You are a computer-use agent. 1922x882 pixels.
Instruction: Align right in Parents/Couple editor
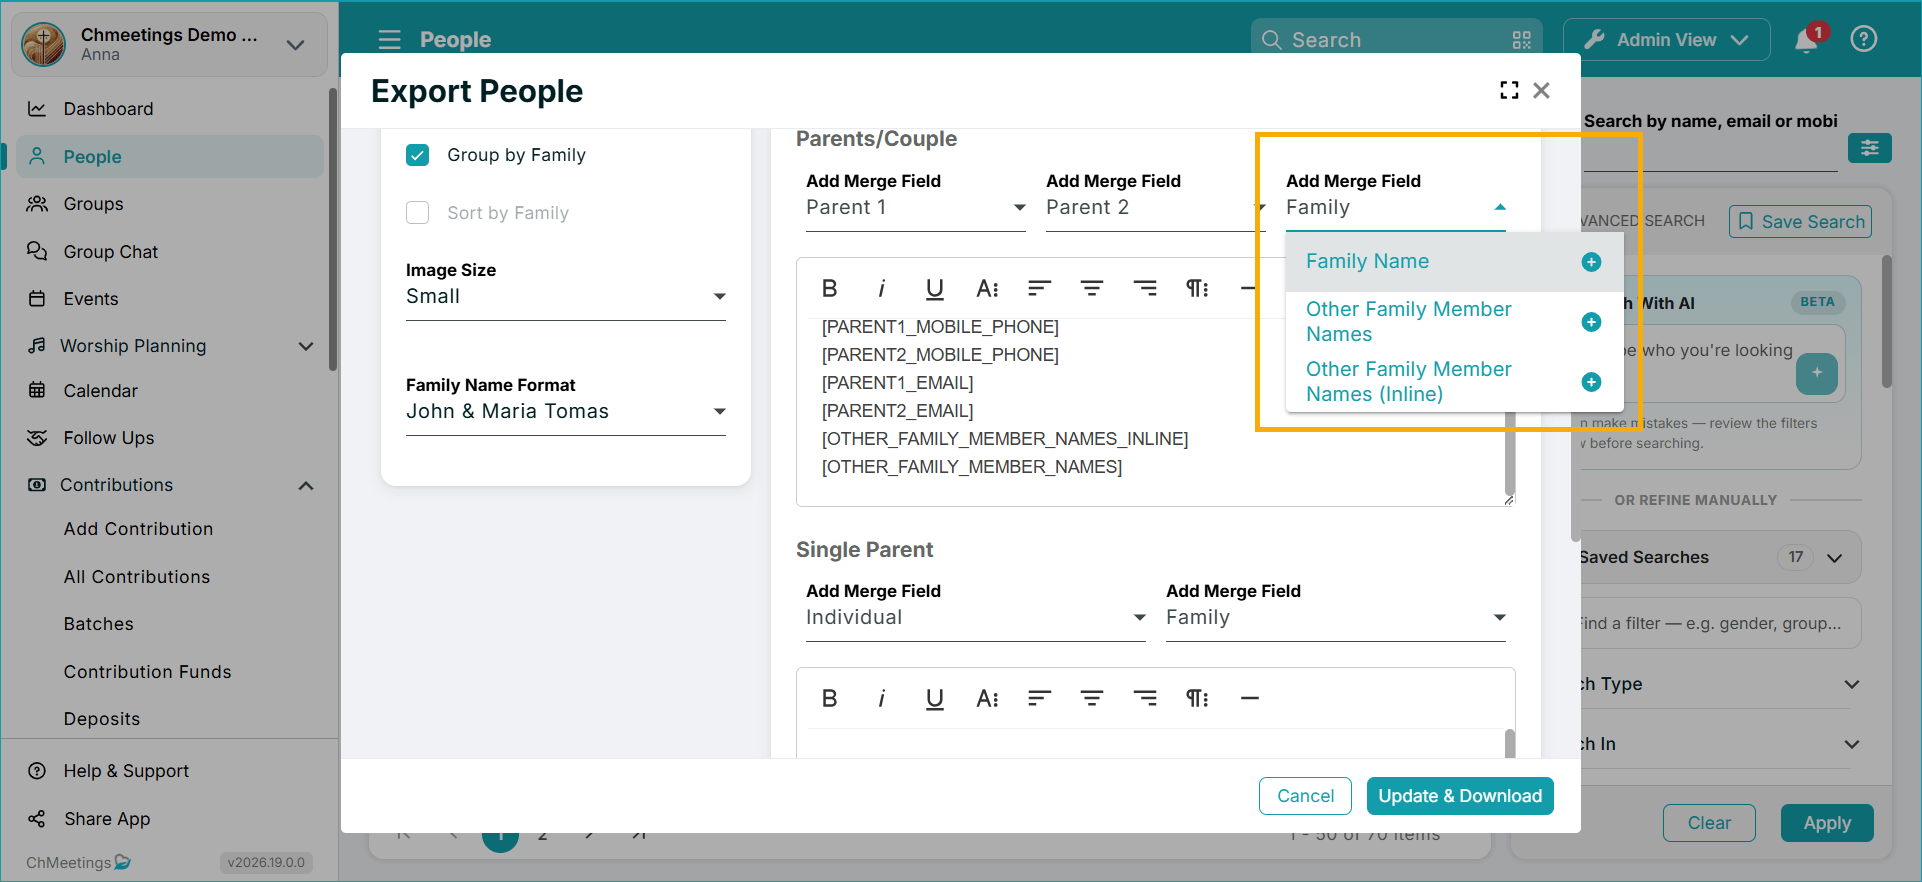[1145, 289]
